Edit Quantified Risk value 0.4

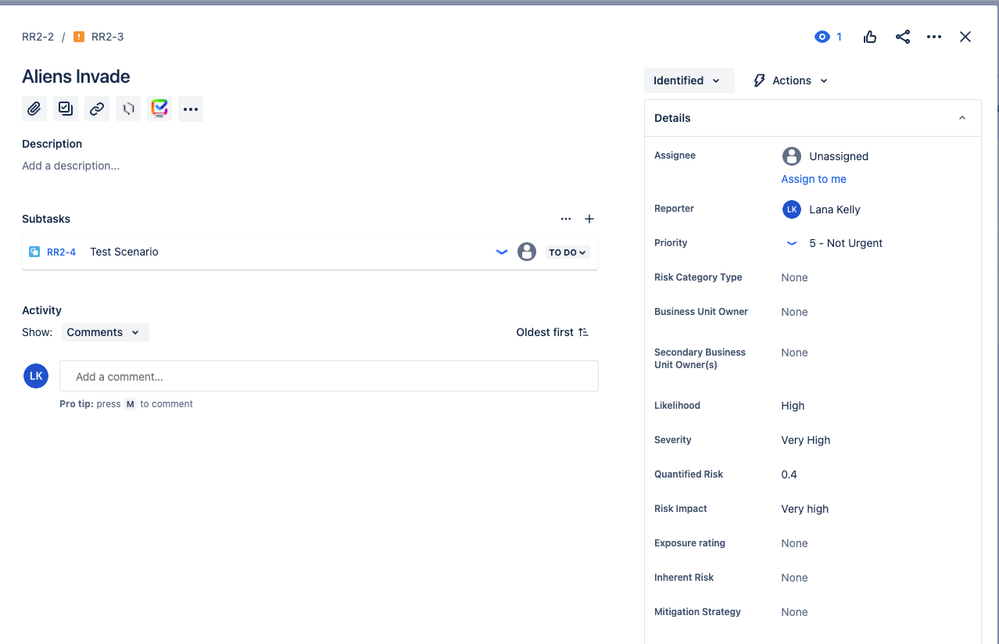tap(789, 475)
